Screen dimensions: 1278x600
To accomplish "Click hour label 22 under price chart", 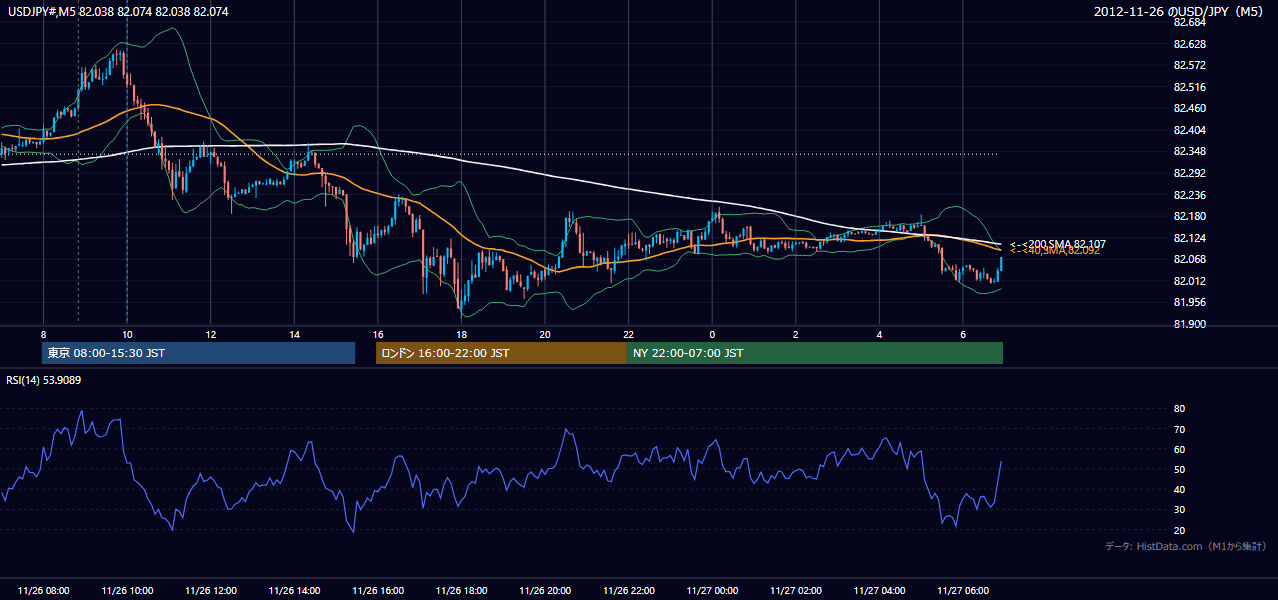I will tap(628, 333).
